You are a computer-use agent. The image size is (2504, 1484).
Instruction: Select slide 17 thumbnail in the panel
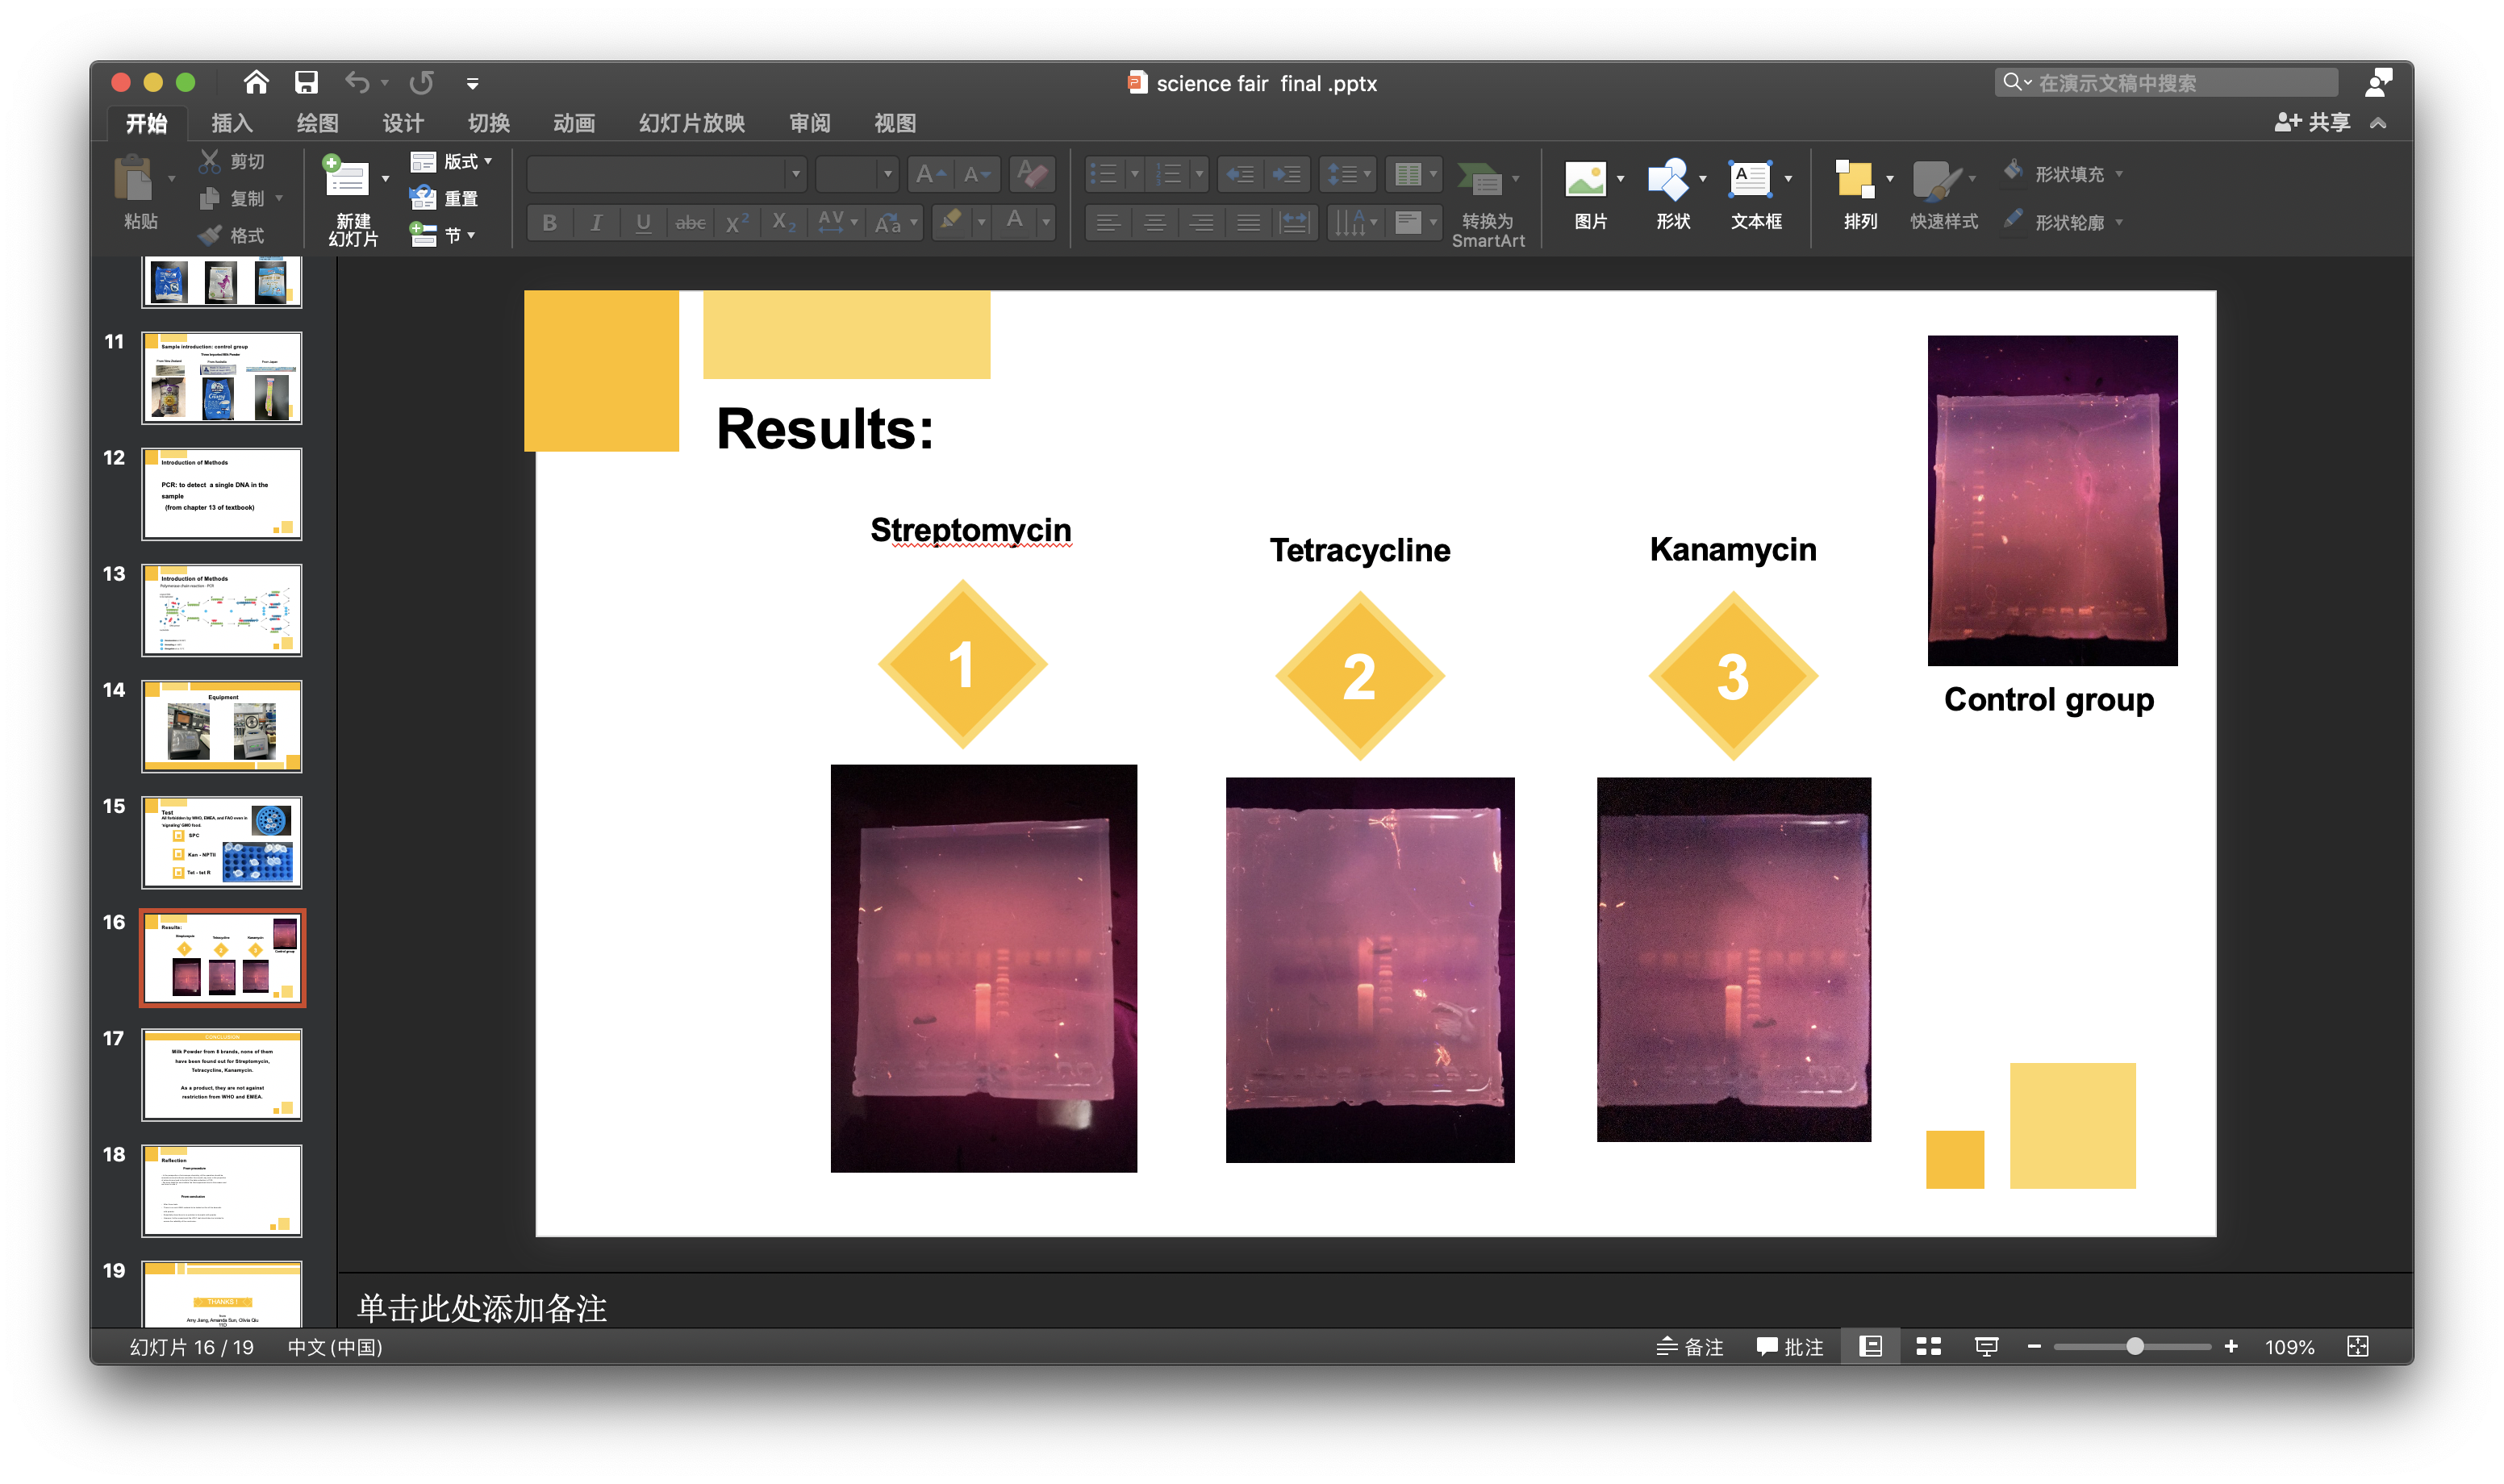pos(222,1074)
